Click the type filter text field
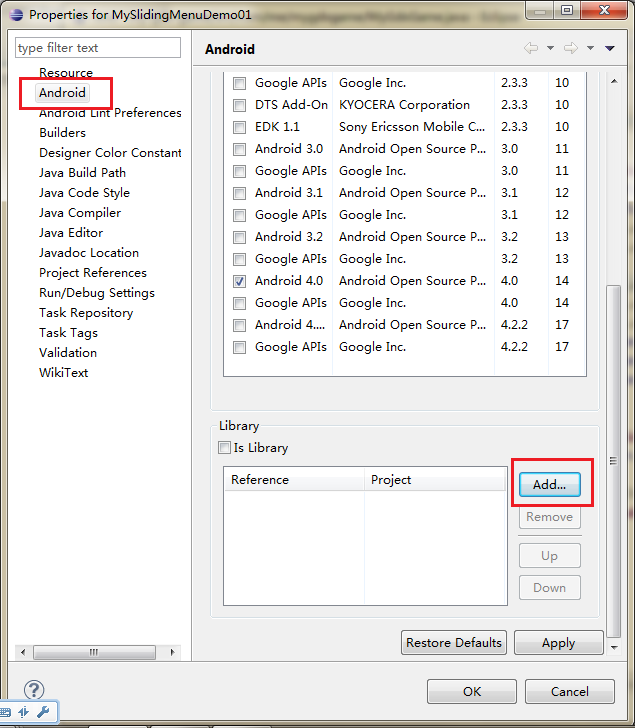The height and width of the screenshot is (728, 635). coord(98,48)
